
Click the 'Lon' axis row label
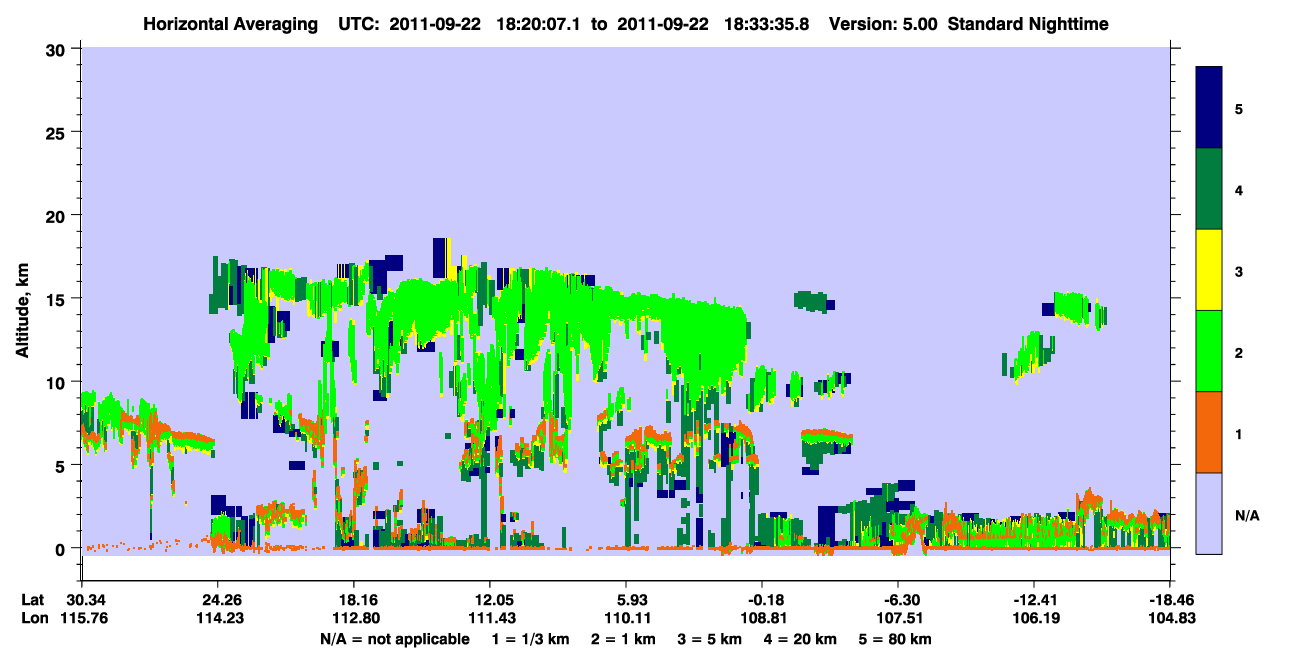point(33,619)
